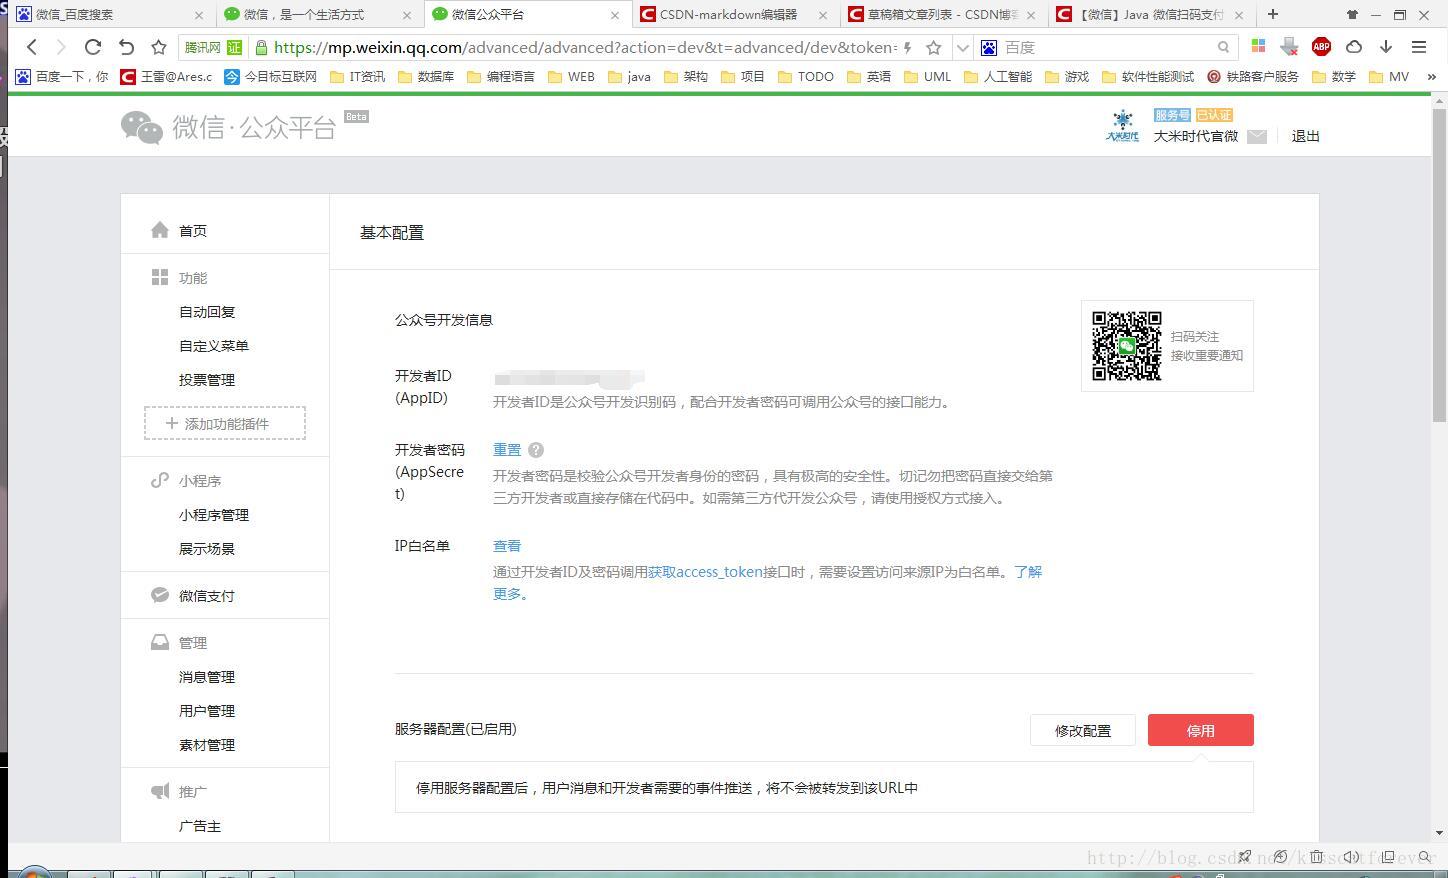Viewport: 1448px width, 878px height.
Task: Open 用户管理 in sidebar
Action: click(x=207, y=711)
